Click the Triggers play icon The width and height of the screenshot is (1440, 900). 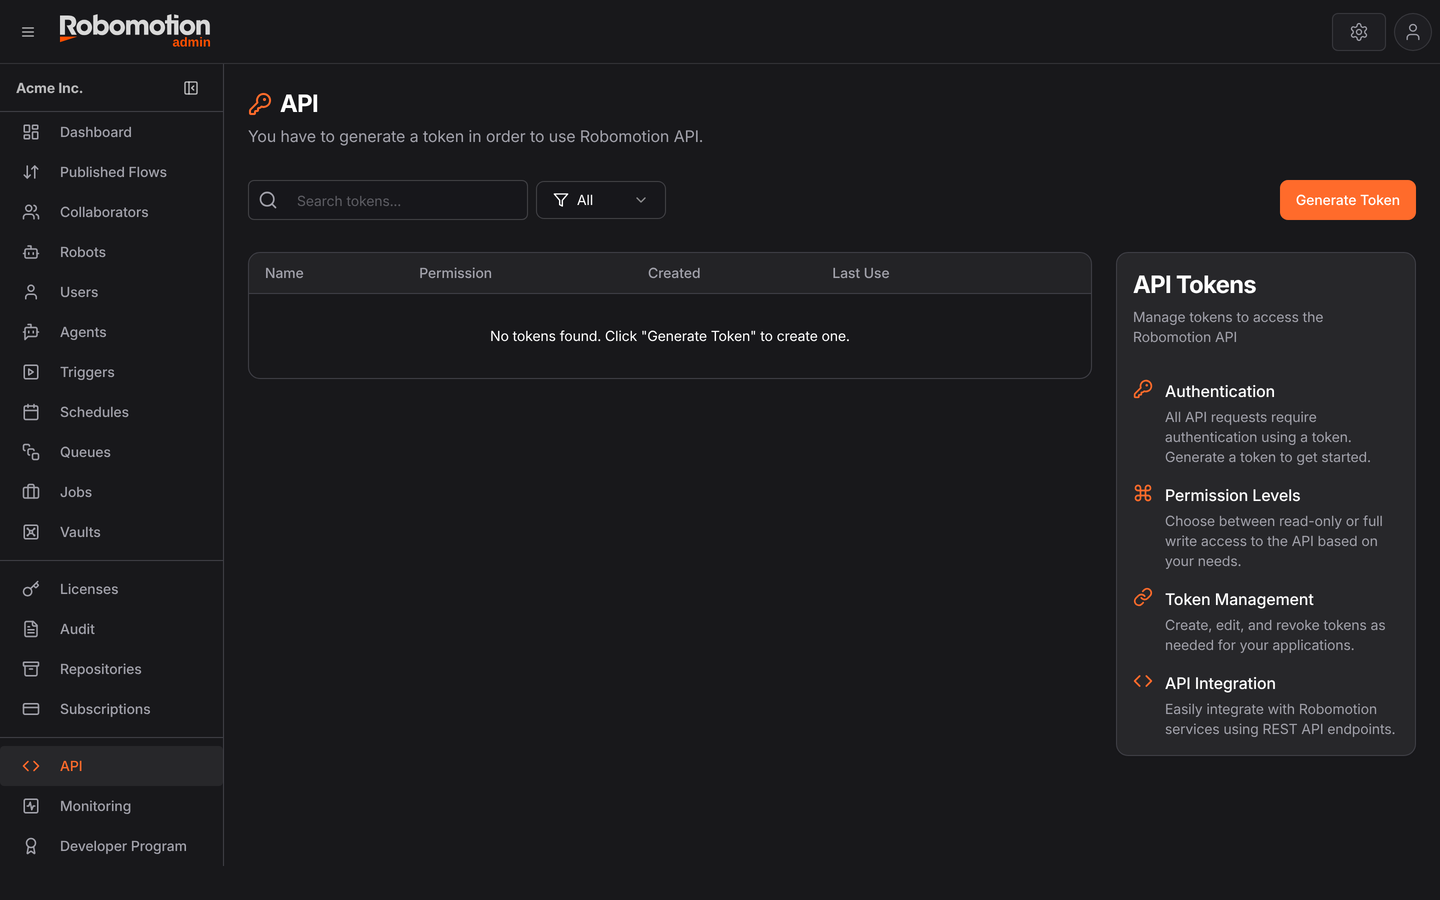31,372
